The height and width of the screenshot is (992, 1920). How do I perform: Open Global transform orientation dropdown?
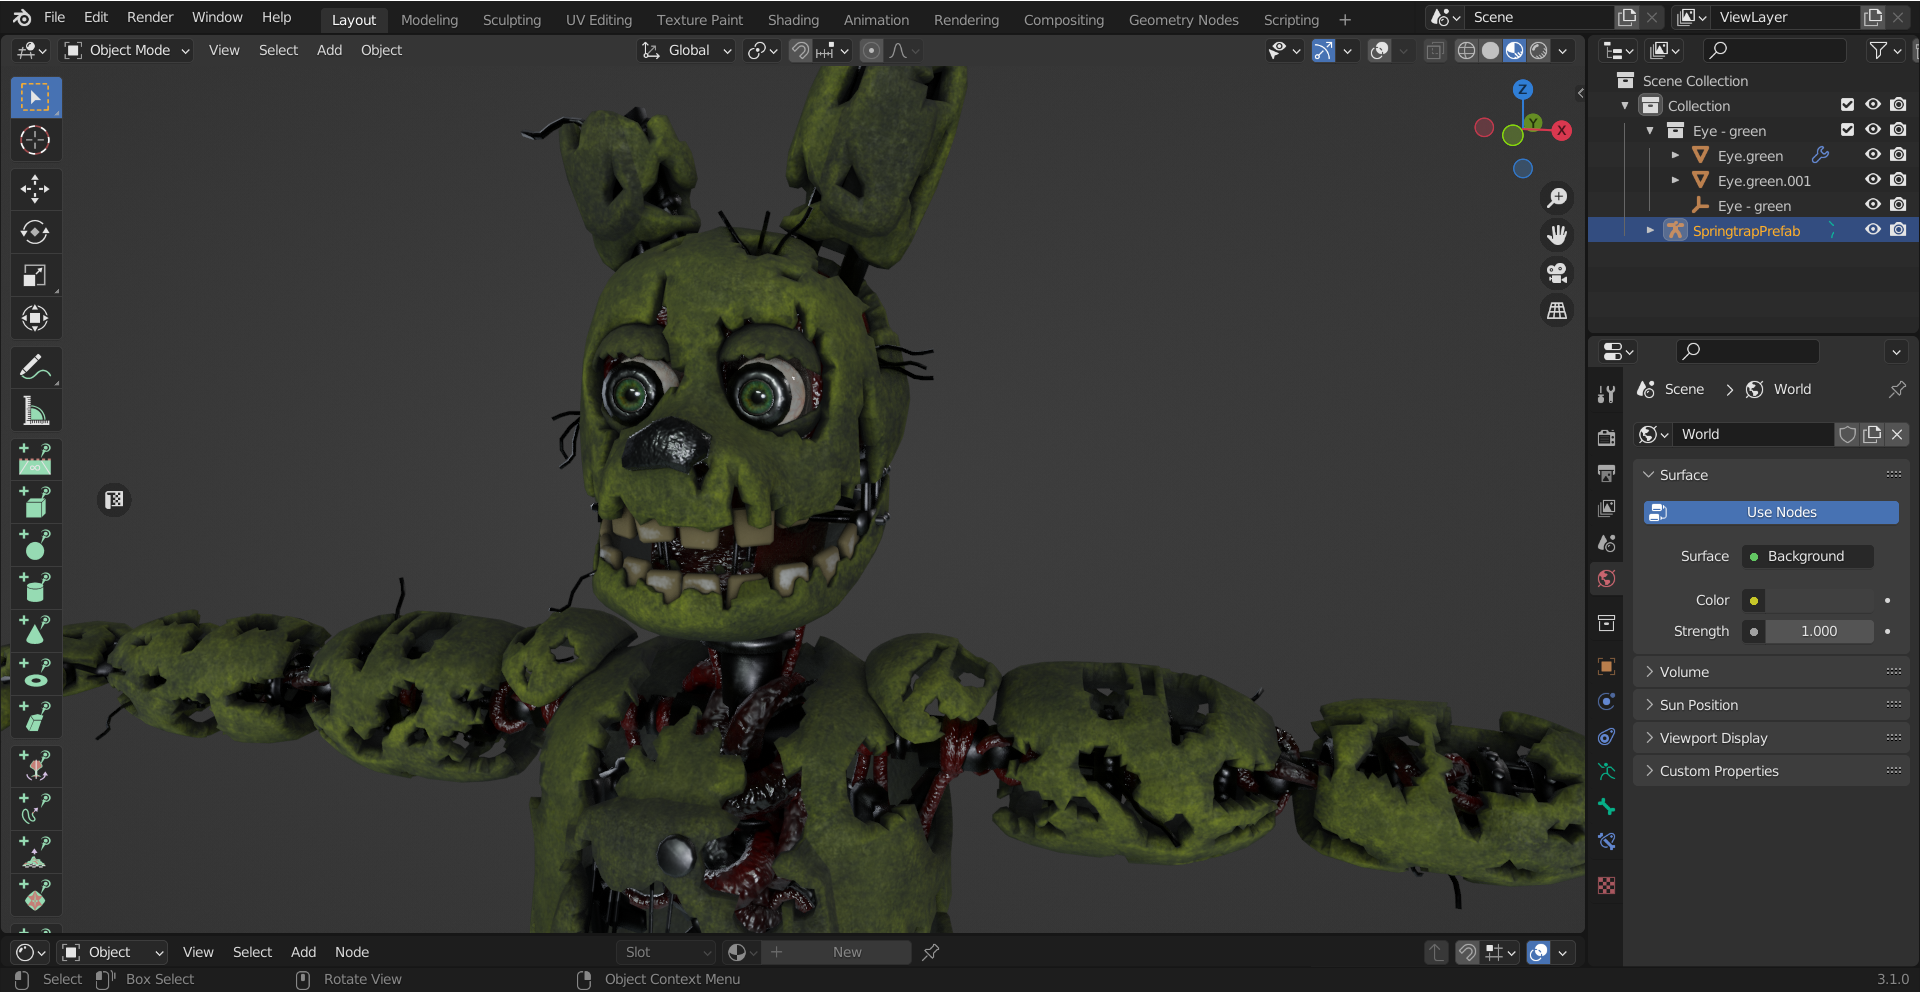point(688,50)
